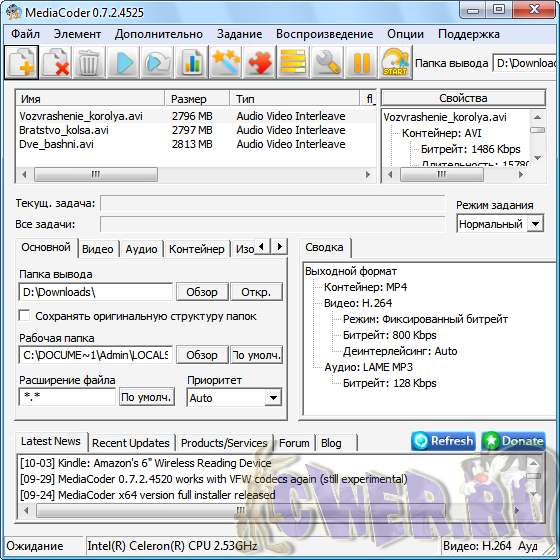Click the Рабочая папка path field
This screenshot has width=560, height=560.
point(95,355)
